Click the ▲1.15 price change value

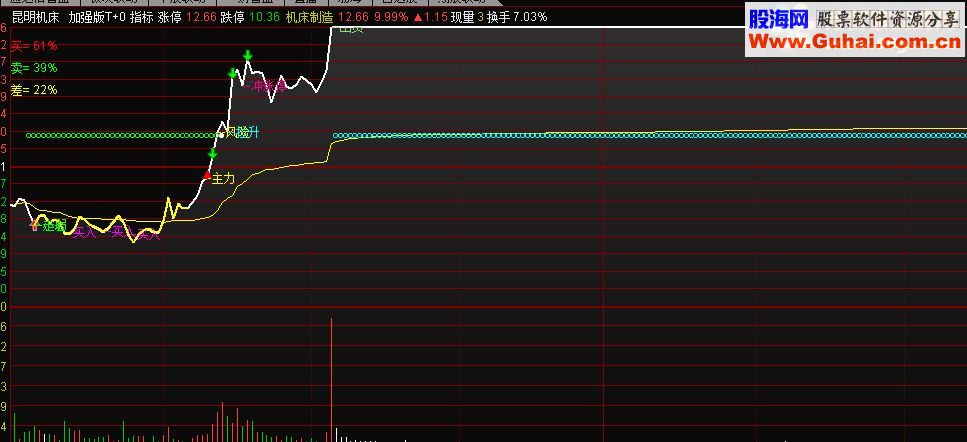tap(430, 17)
